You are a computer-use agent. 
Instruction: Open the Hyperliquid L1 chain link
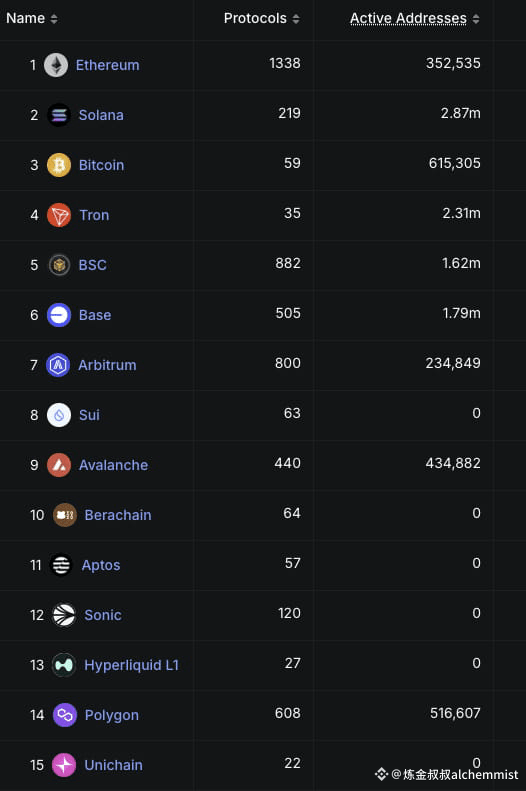point(132,665)
